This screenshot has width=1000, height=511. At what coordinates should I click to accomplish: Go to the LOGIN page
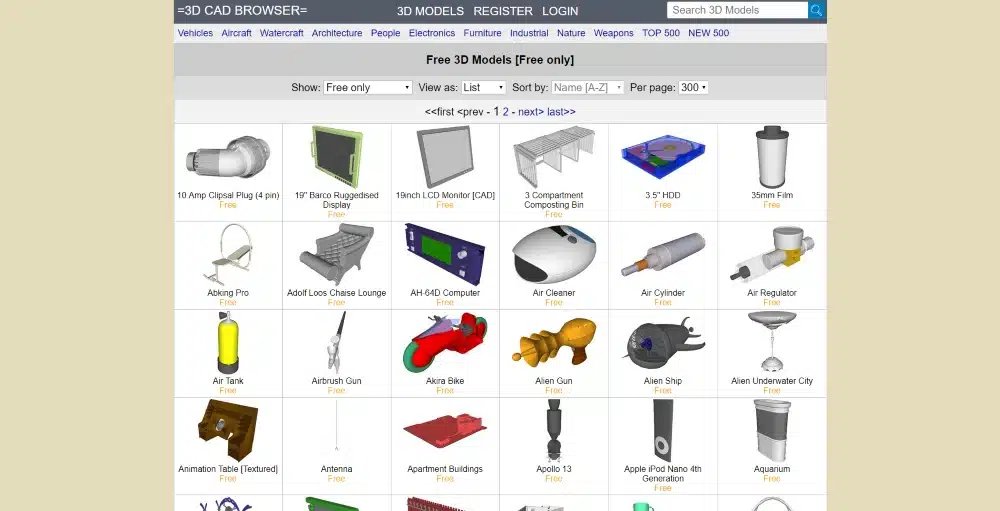tap(560, 11)
